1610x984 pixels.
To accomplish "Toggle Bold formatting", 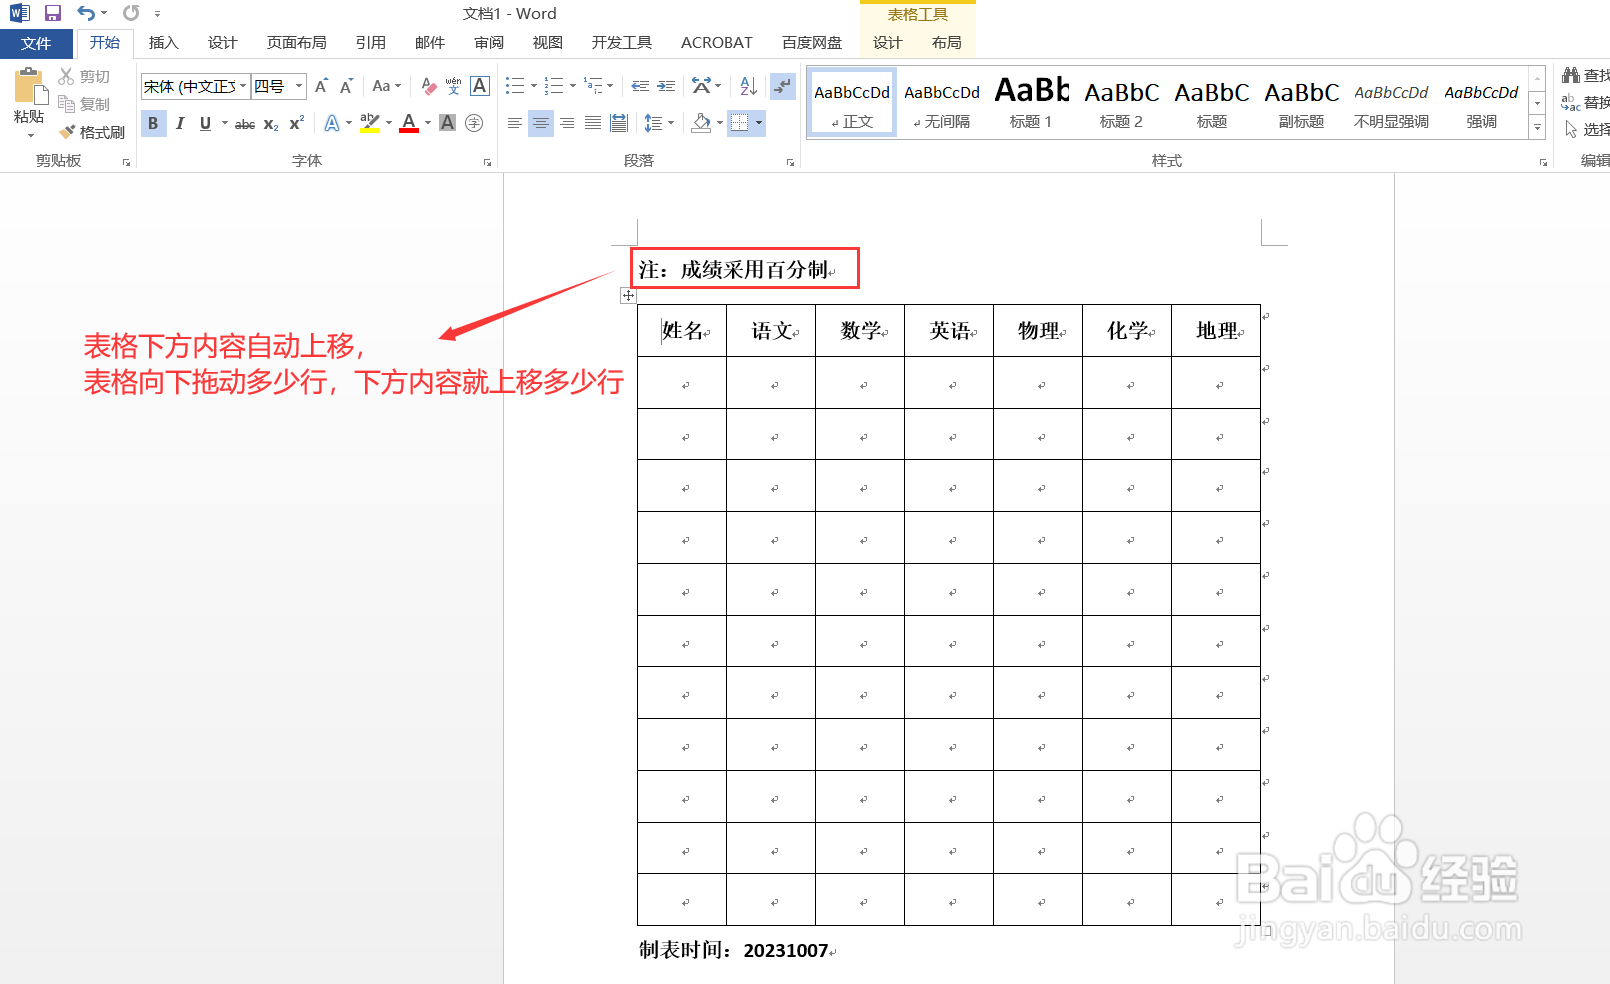I will [x=153, y=124].
